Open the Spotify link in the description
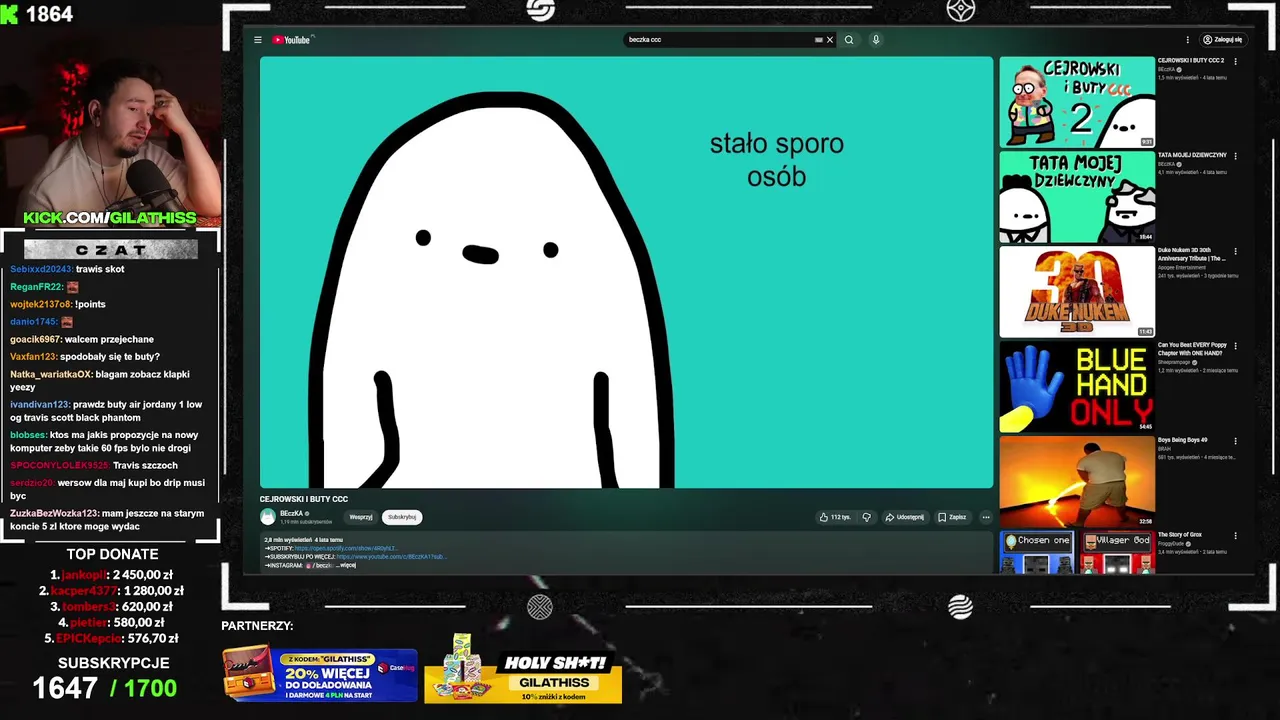The width and height of the screenshot is (1280, 720). click(x=345, y=548)
